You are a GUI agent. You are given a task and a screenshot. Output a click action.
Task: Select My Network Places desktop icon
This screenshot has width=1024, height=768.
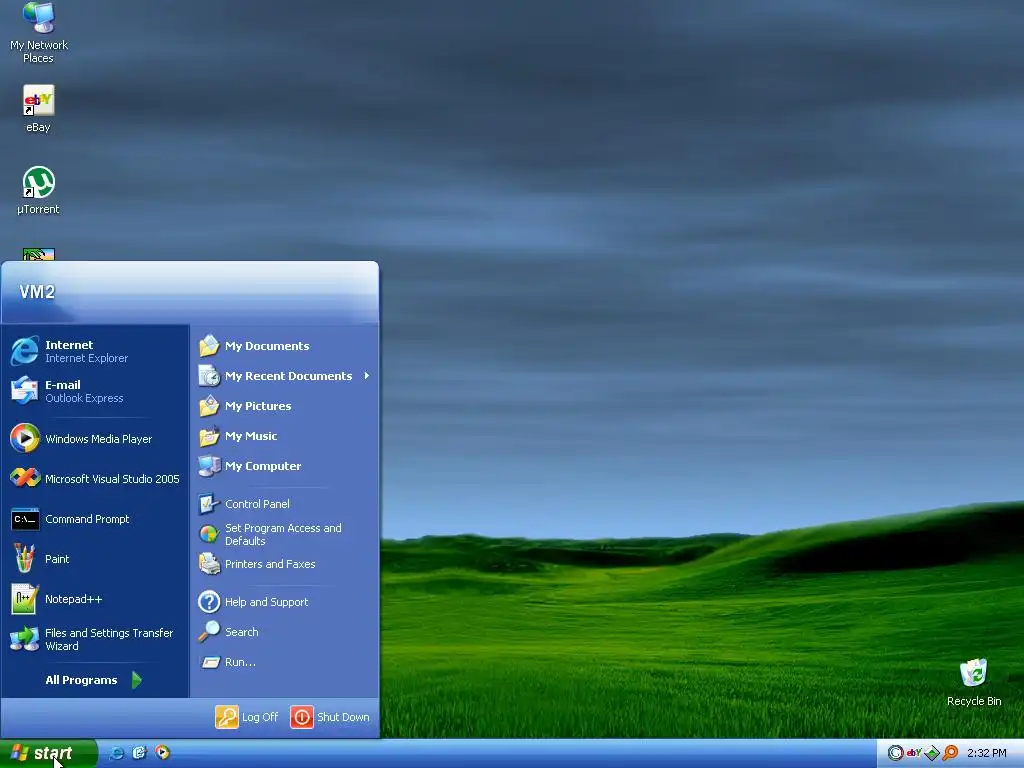(x=39, y=33)
